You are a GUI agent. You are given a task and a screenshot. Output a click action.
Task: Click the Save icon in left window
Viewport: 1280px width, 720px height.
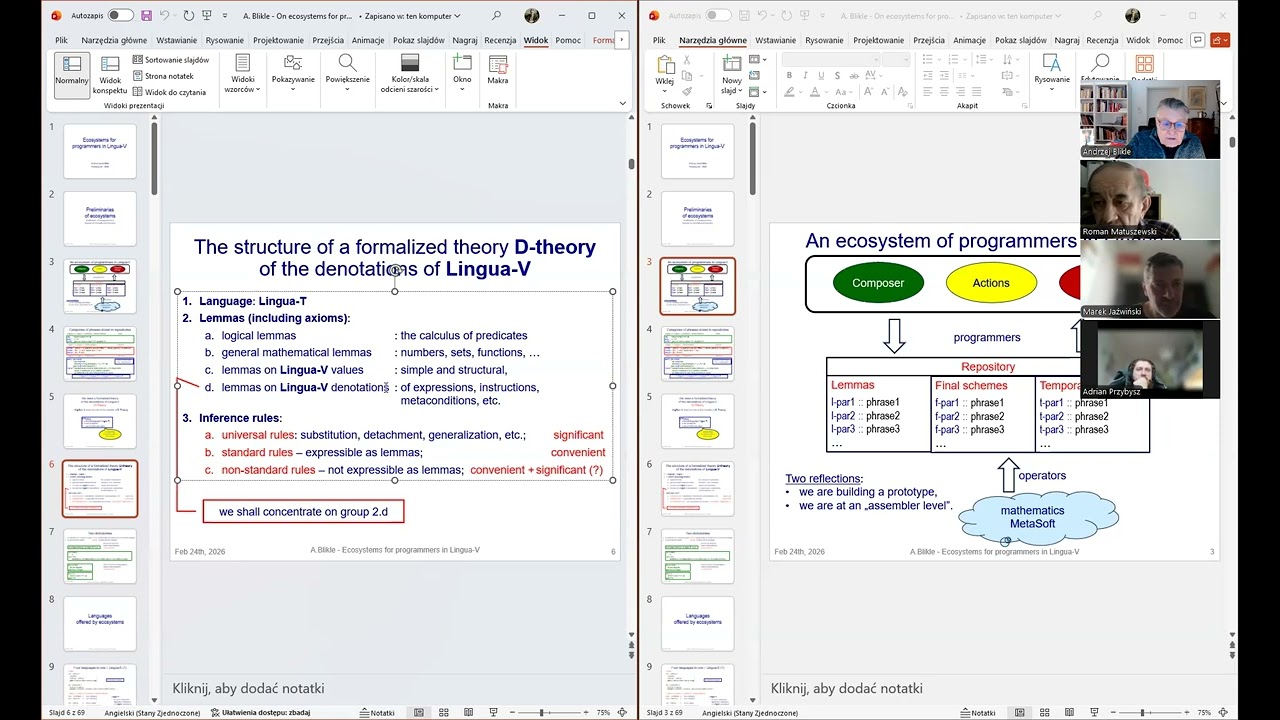pos(147,16)
